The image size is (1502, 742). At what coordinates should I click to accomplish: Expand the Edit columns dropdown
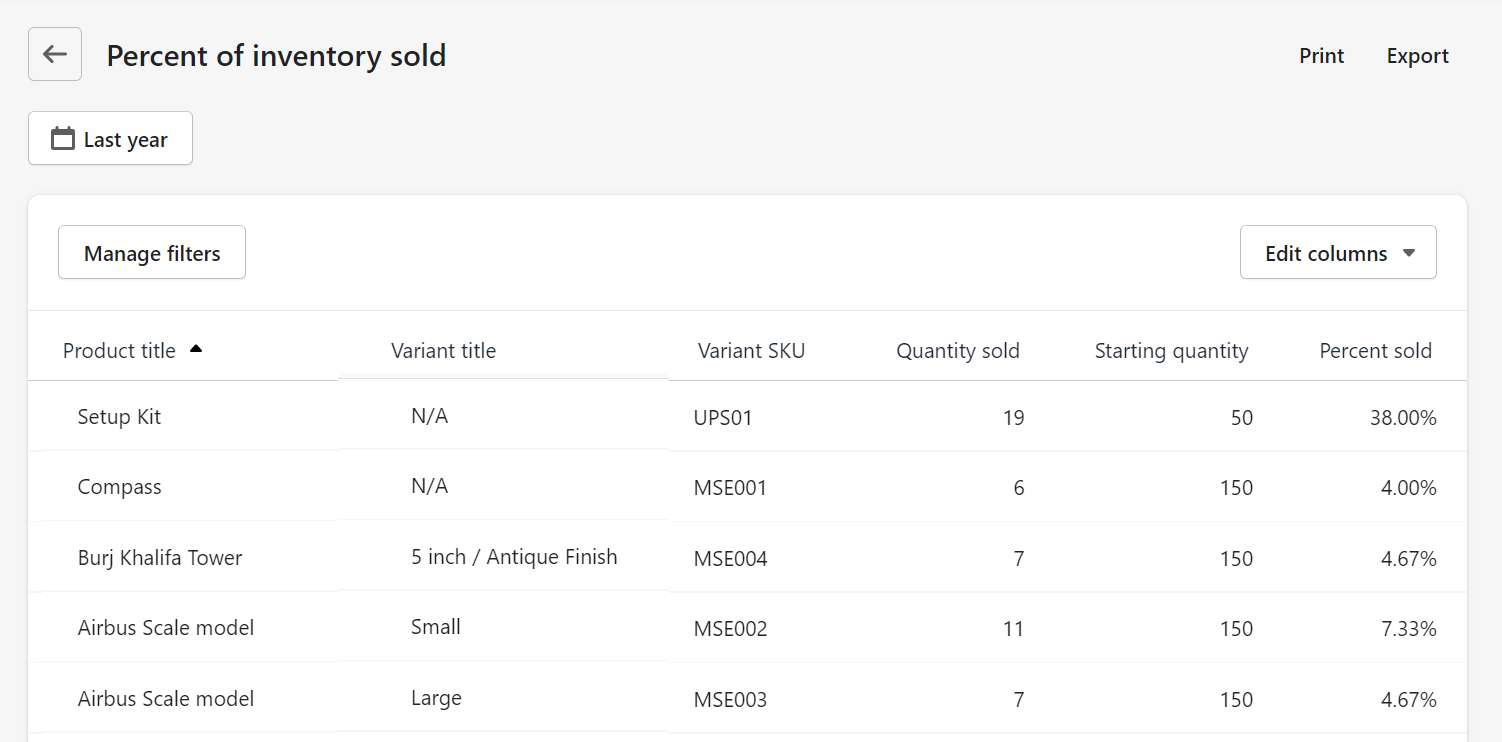(1338, 252)
